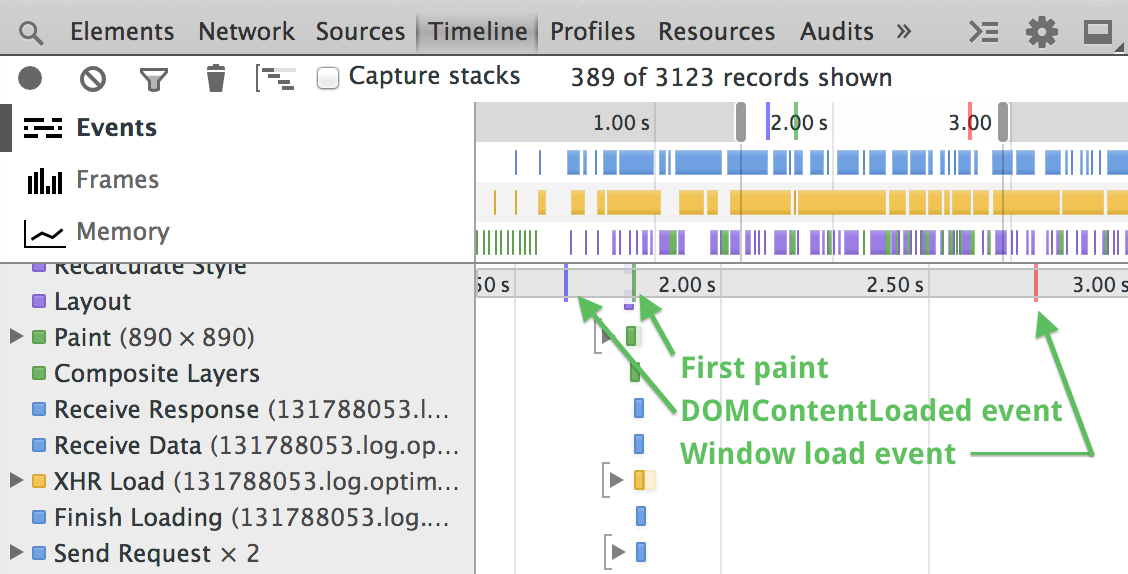Click the search magnifier icon
The image size is (1128, 574).
[32, 33]
